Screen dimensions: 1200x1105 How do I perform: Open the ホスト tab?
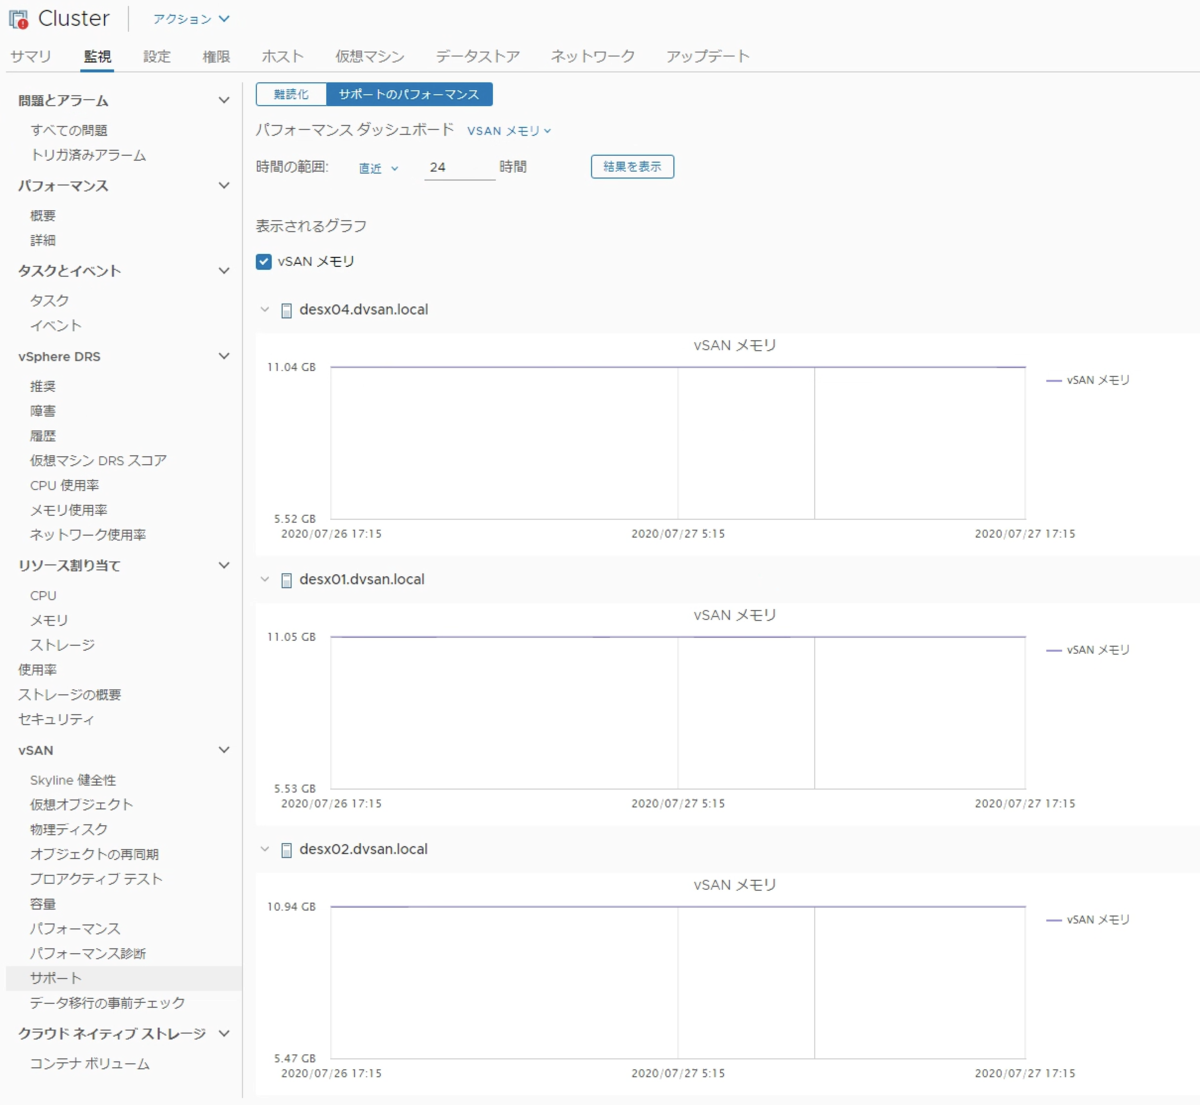[283, 56]
